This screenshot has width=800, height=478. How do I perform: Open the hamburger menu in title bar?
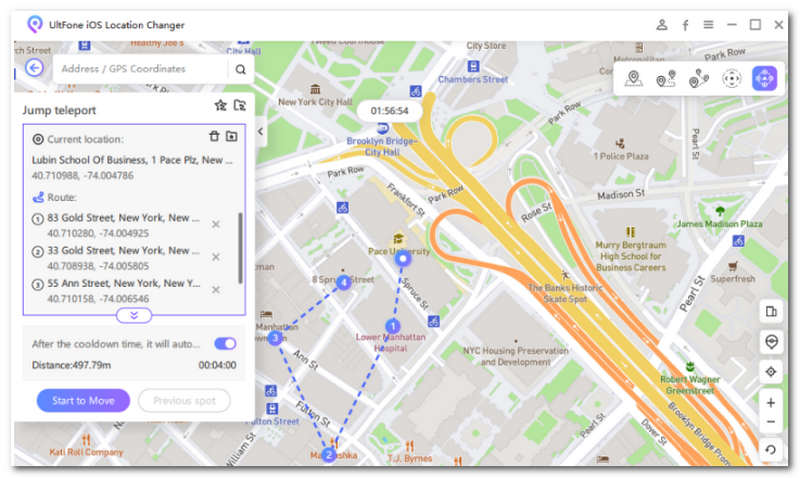point(708,24)
